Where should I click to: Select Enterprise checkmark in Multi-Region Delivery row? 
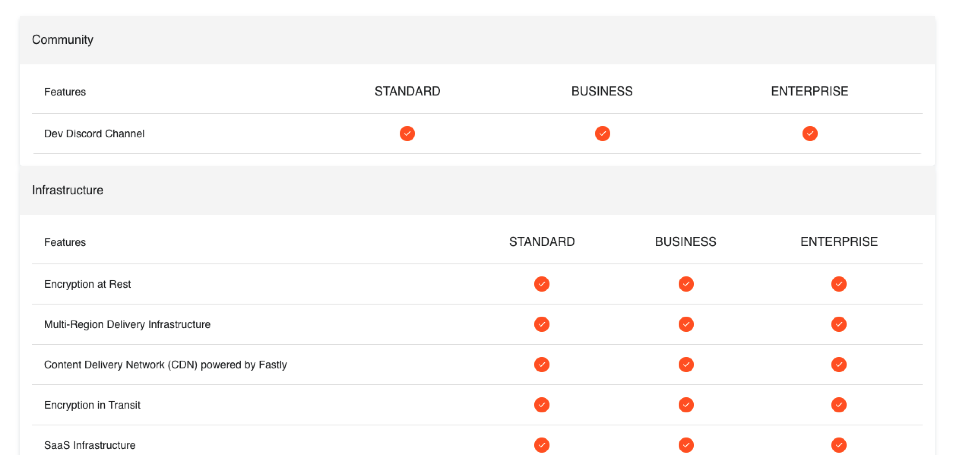coord(839,324)
